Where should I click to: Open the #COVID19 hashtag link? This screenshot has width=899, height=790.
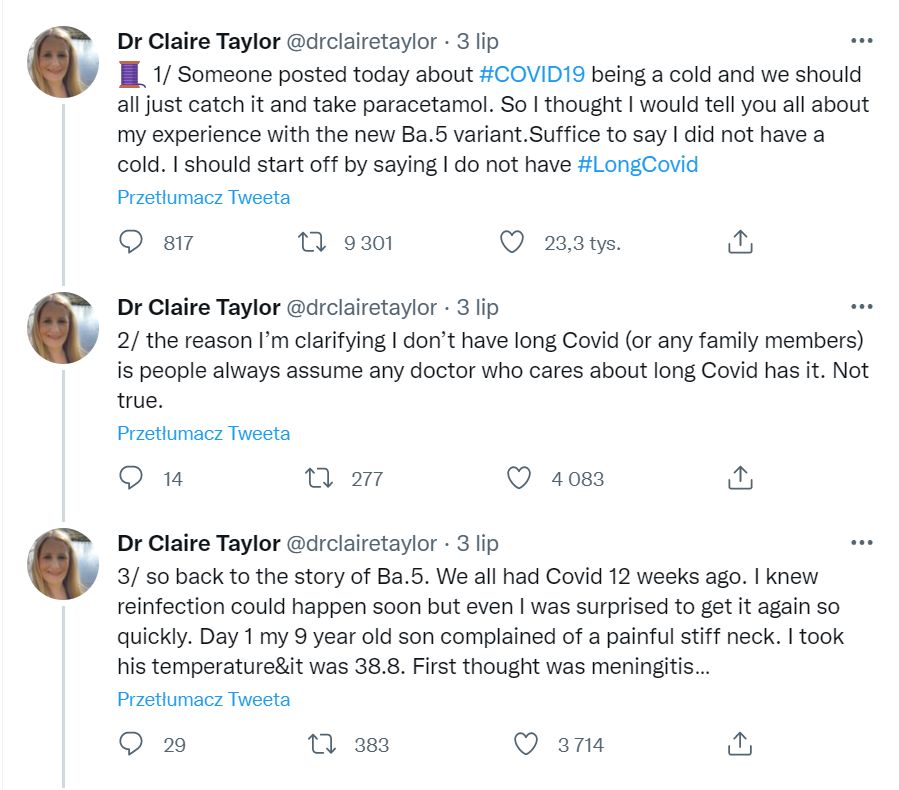[532, 75]
